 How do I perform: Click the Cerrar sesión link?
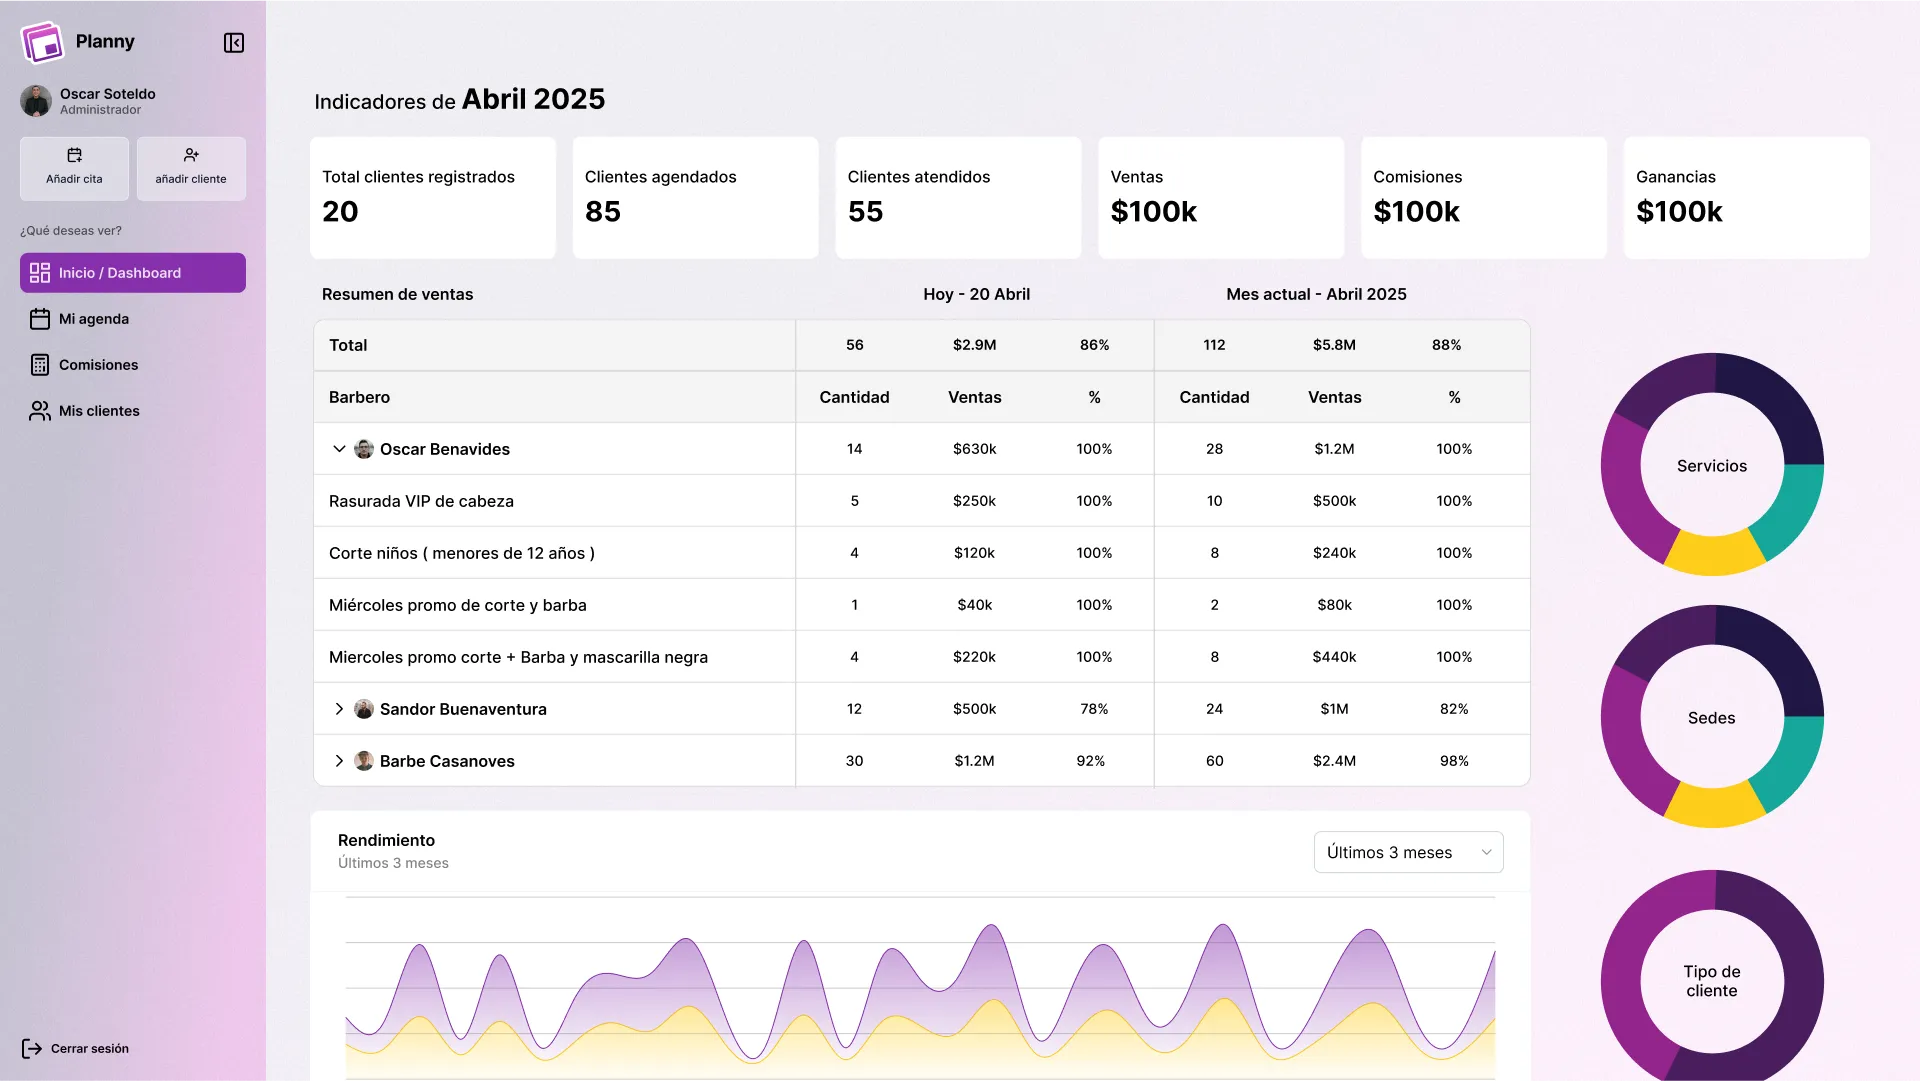89,1048
